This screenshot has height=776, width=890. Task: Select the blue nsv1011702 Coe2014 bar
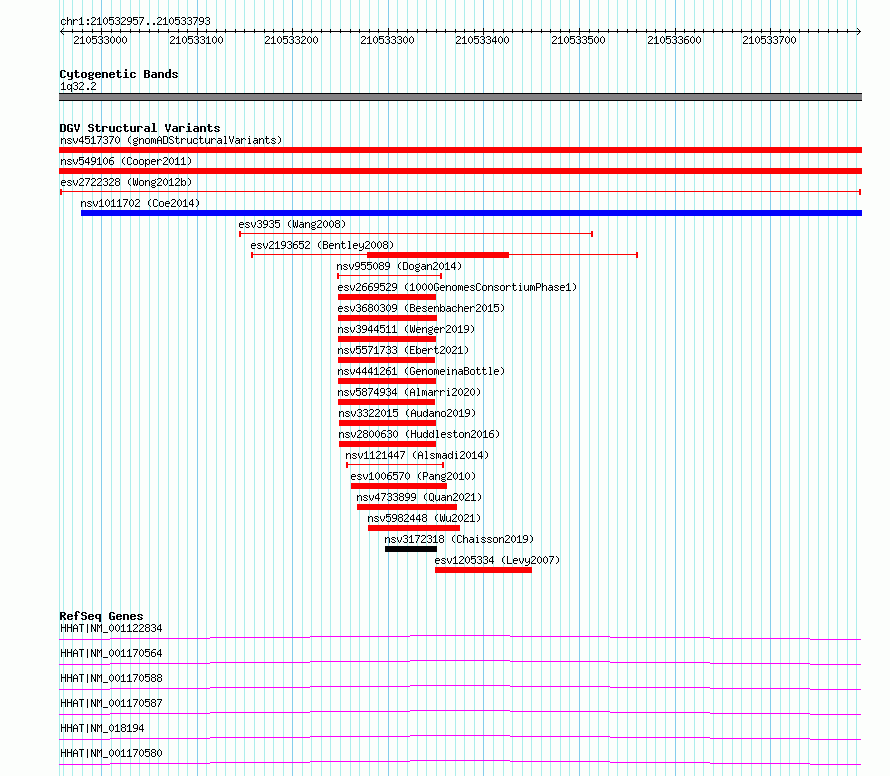pyautogui.click(x=471, y=213)
